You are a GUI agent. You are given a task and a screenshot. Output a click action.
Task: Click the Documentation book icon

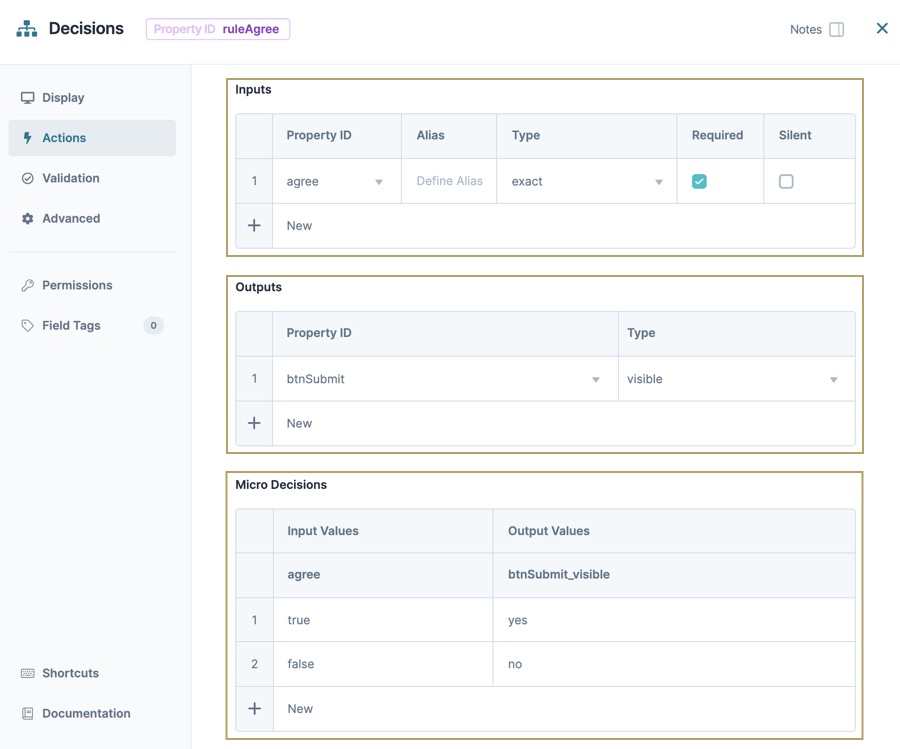pyautogui.click(x=28, y=713)
